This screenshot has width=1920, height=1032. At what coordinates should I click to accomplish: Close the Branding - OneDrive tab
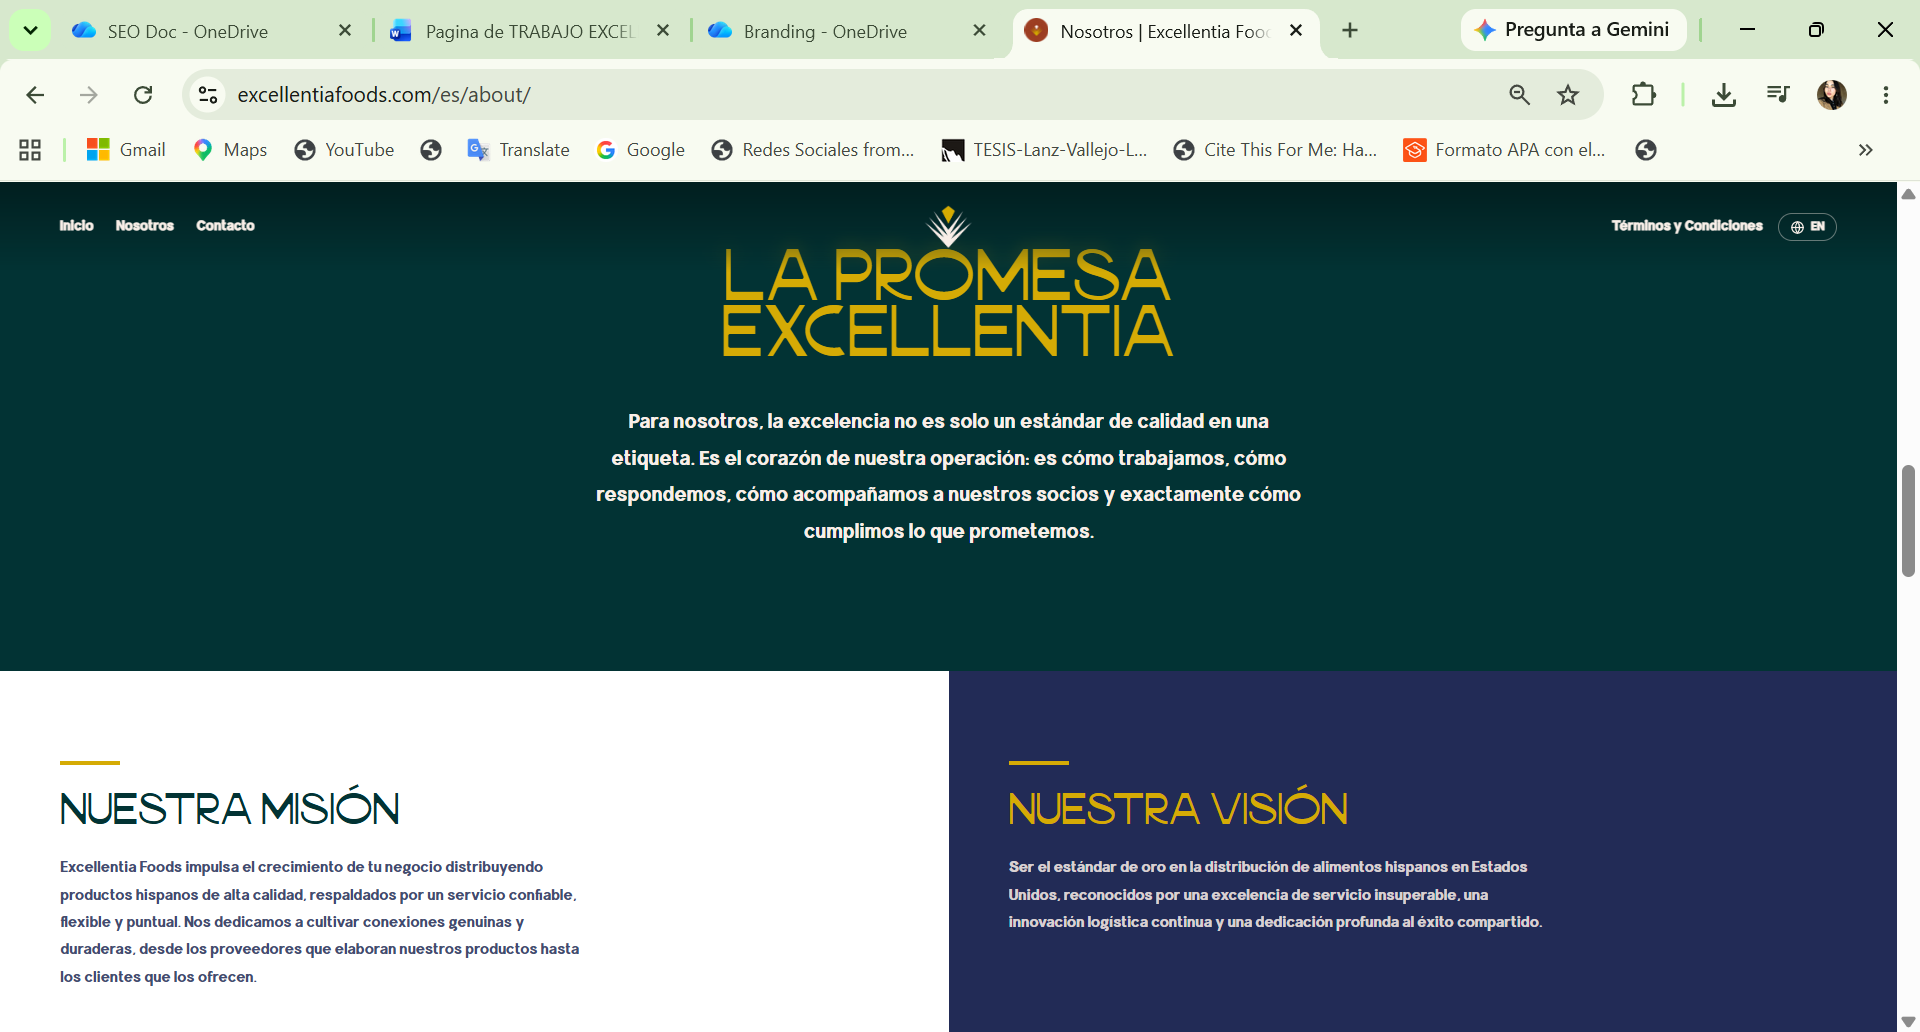pyautogui.click(x=979, y=30)
